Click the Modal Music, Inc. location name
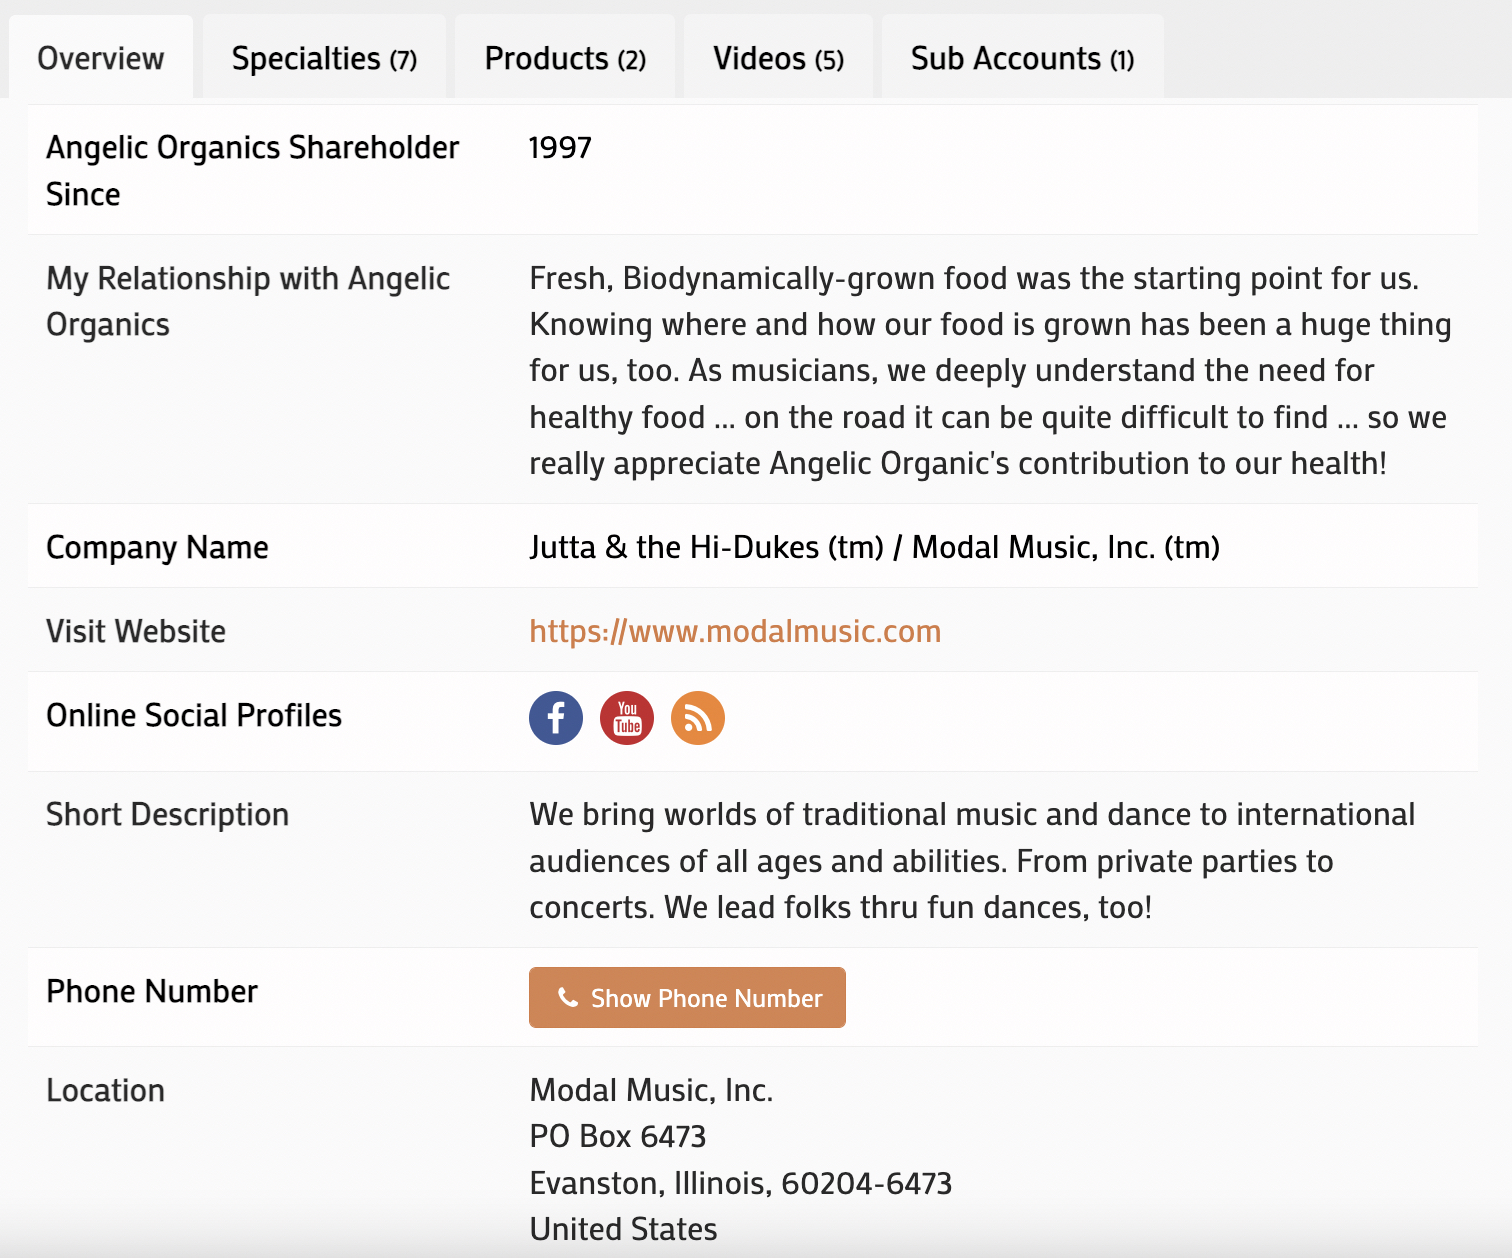The image size is (1512, 1258). pyautogui.click(x=651, y=1090)
